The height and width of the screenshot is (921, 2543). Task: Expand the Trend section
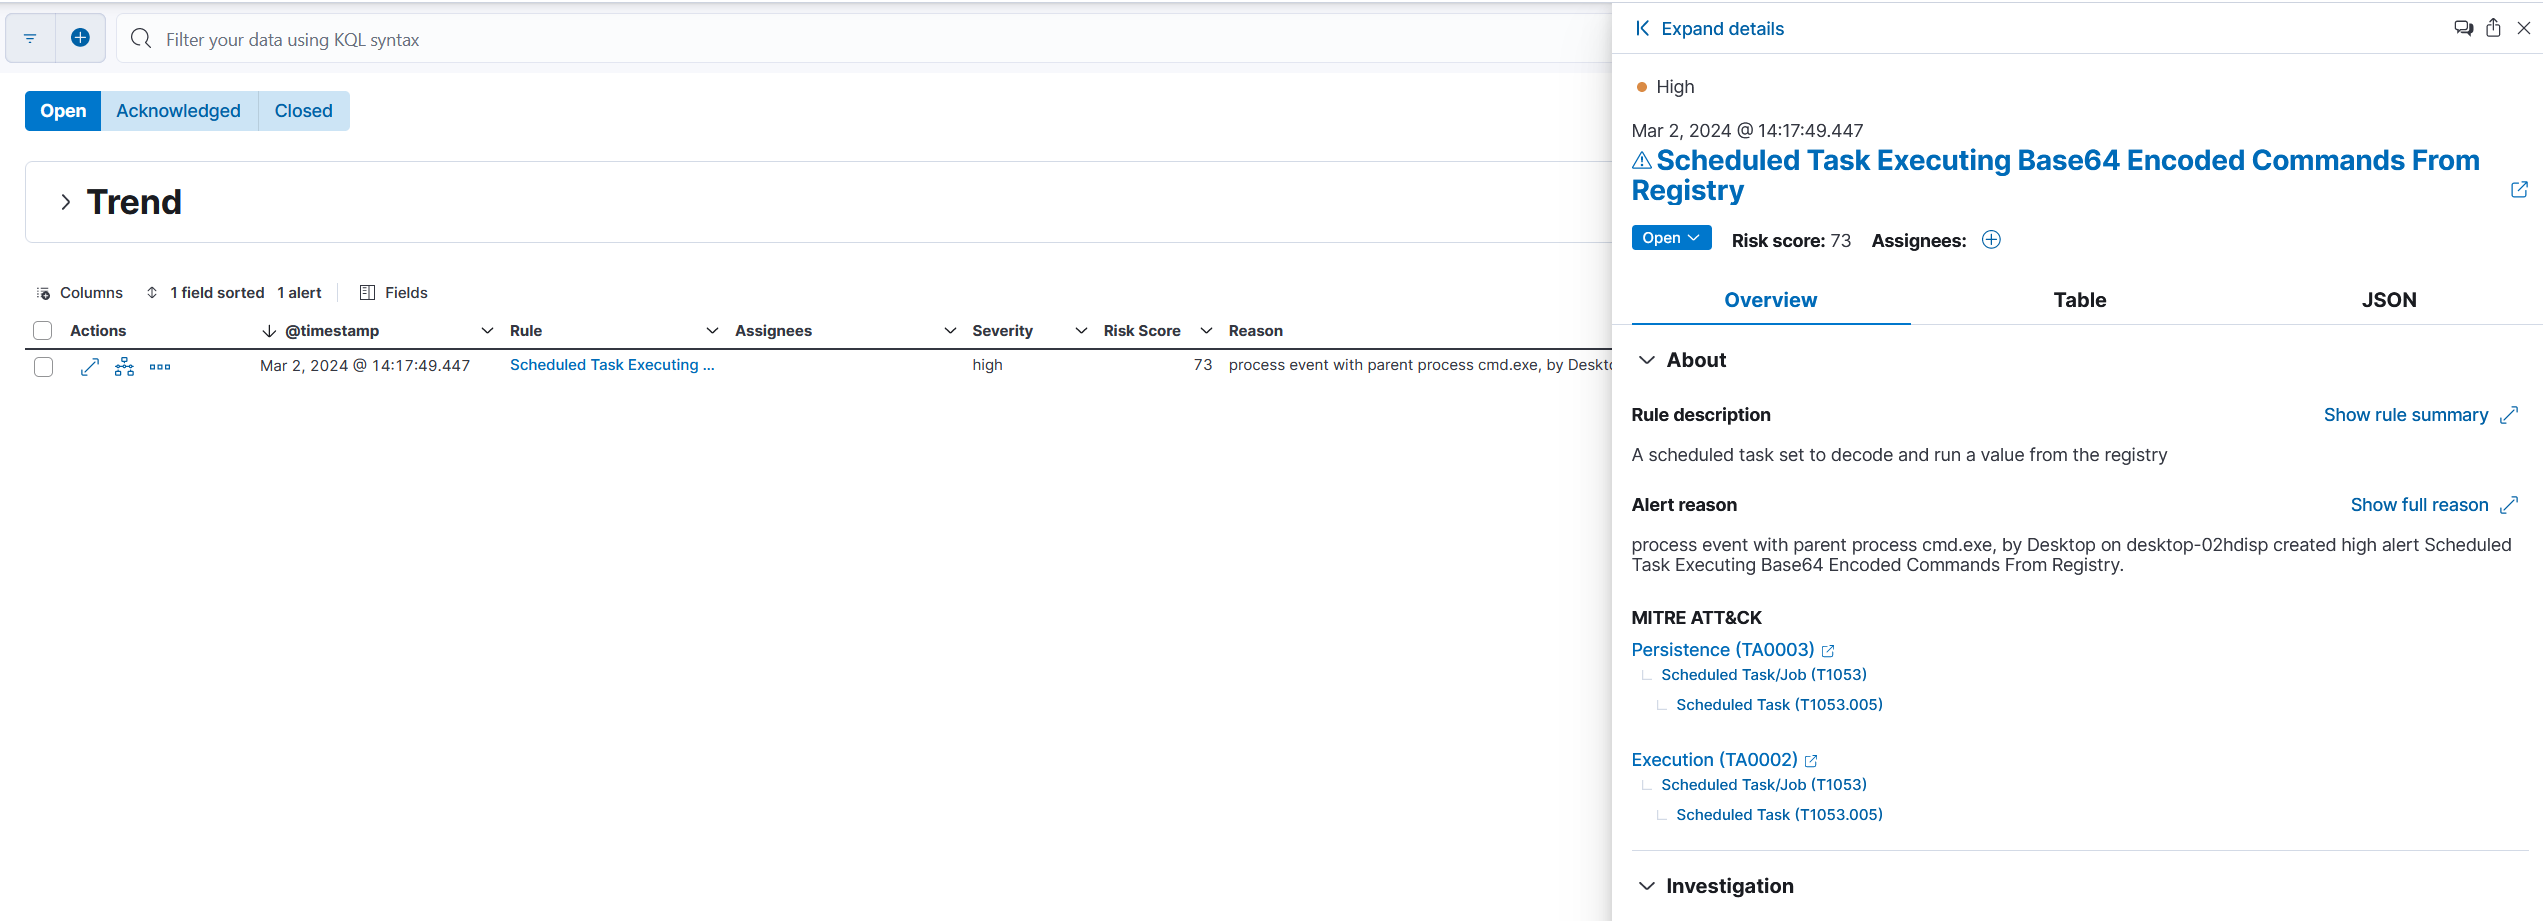66,202
